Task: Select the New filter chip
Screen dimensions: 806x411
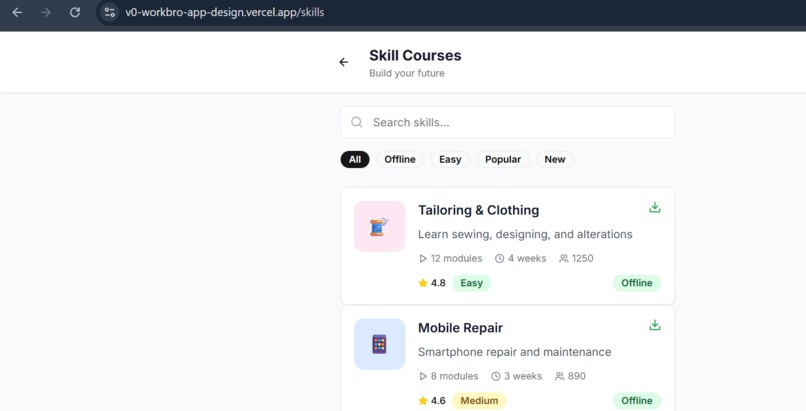Action: 555,159
